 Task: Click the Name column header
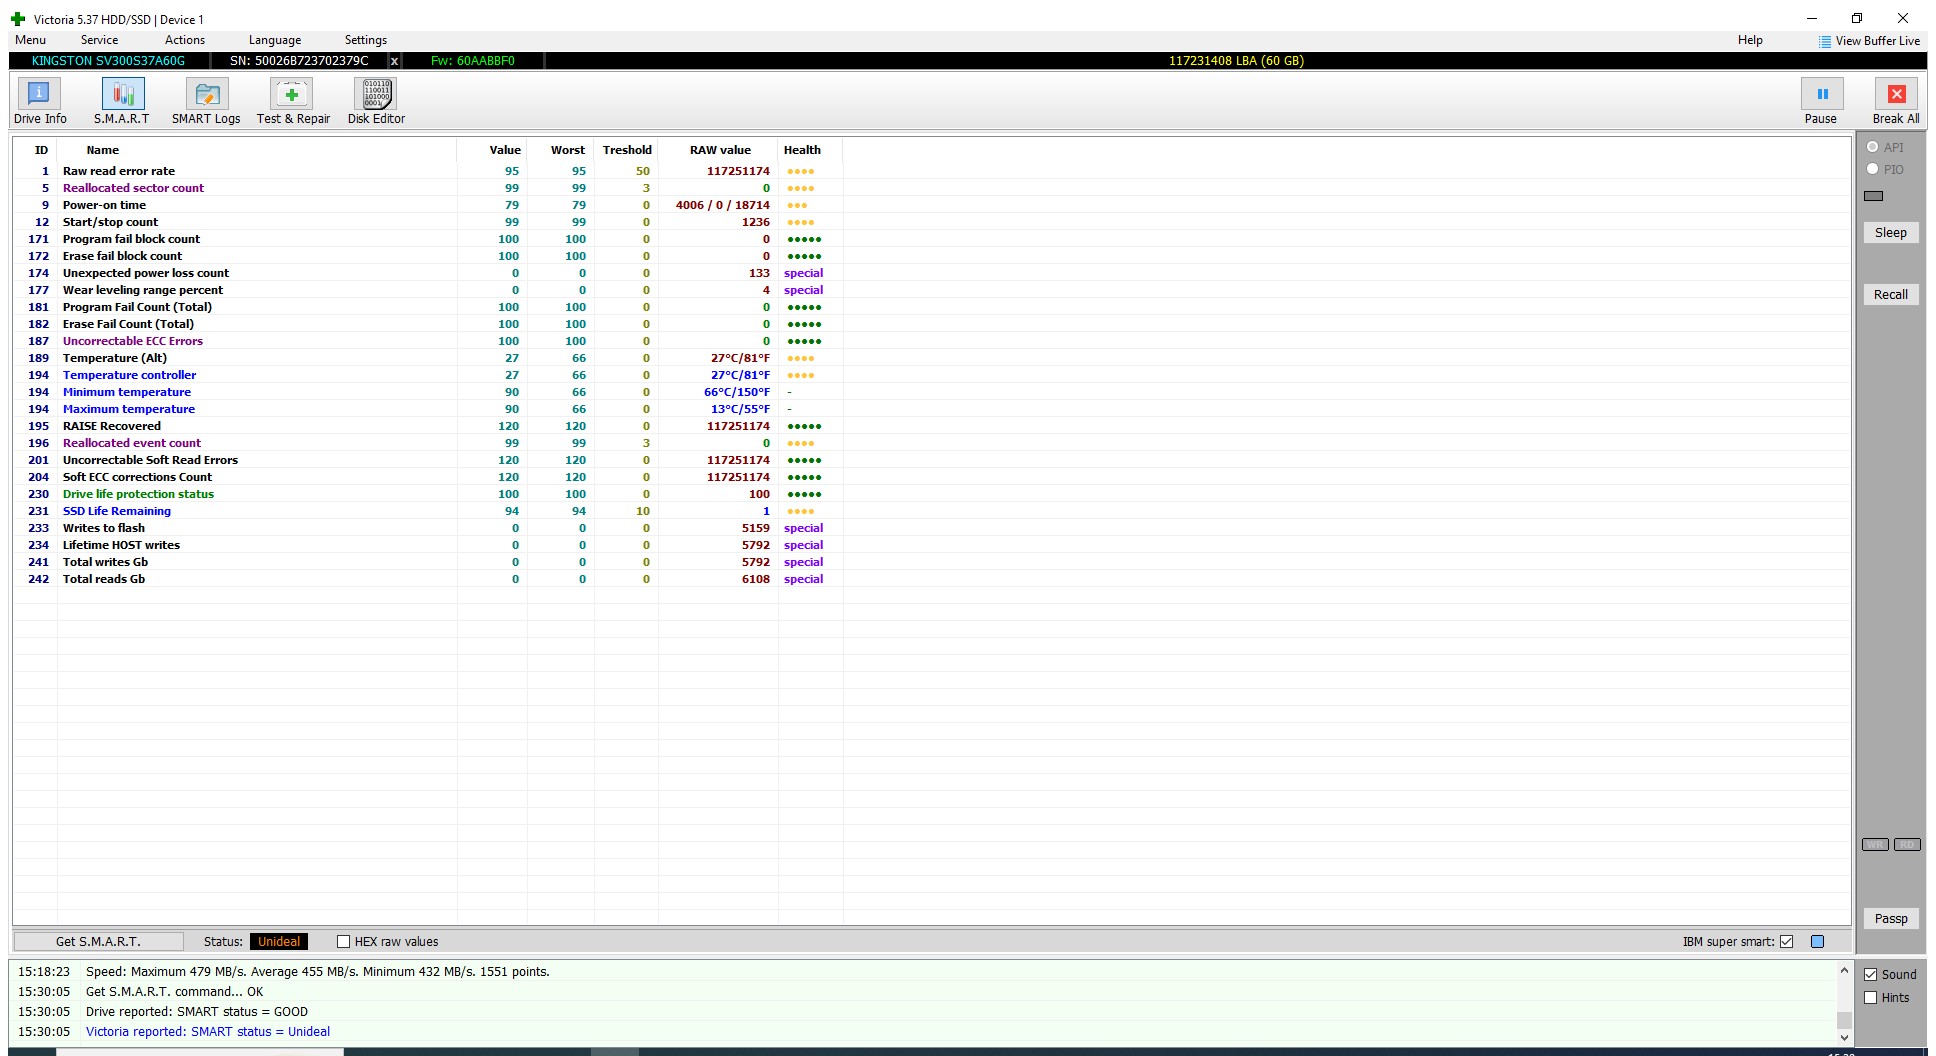(103, 150)
